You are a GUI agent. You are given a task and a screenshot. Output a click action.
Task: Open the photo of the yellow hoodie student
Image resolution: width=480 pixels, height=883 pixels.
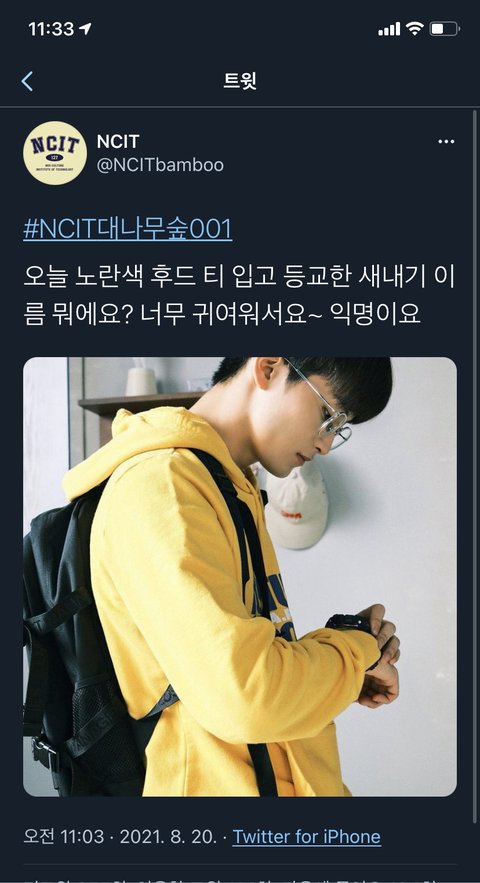pos(240,577)
